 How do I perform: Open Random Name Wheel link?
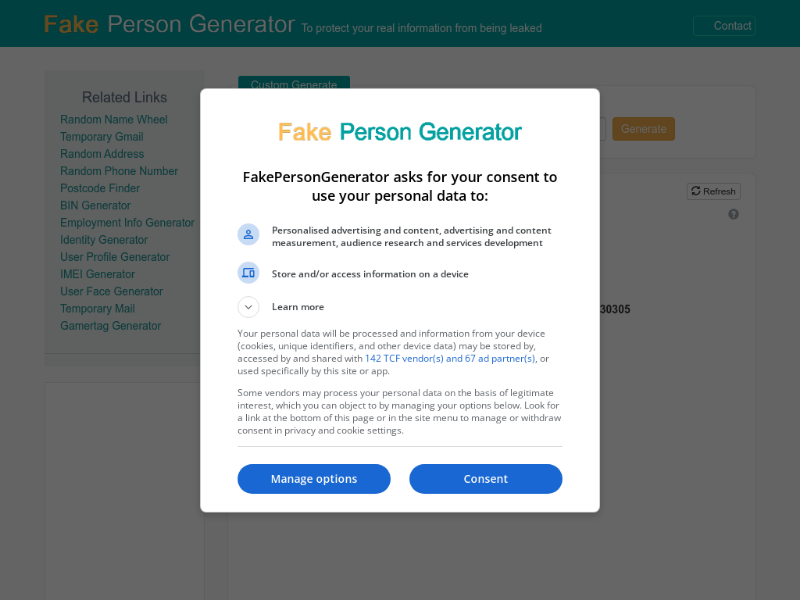pyautogui.click(x=114, y=120)
